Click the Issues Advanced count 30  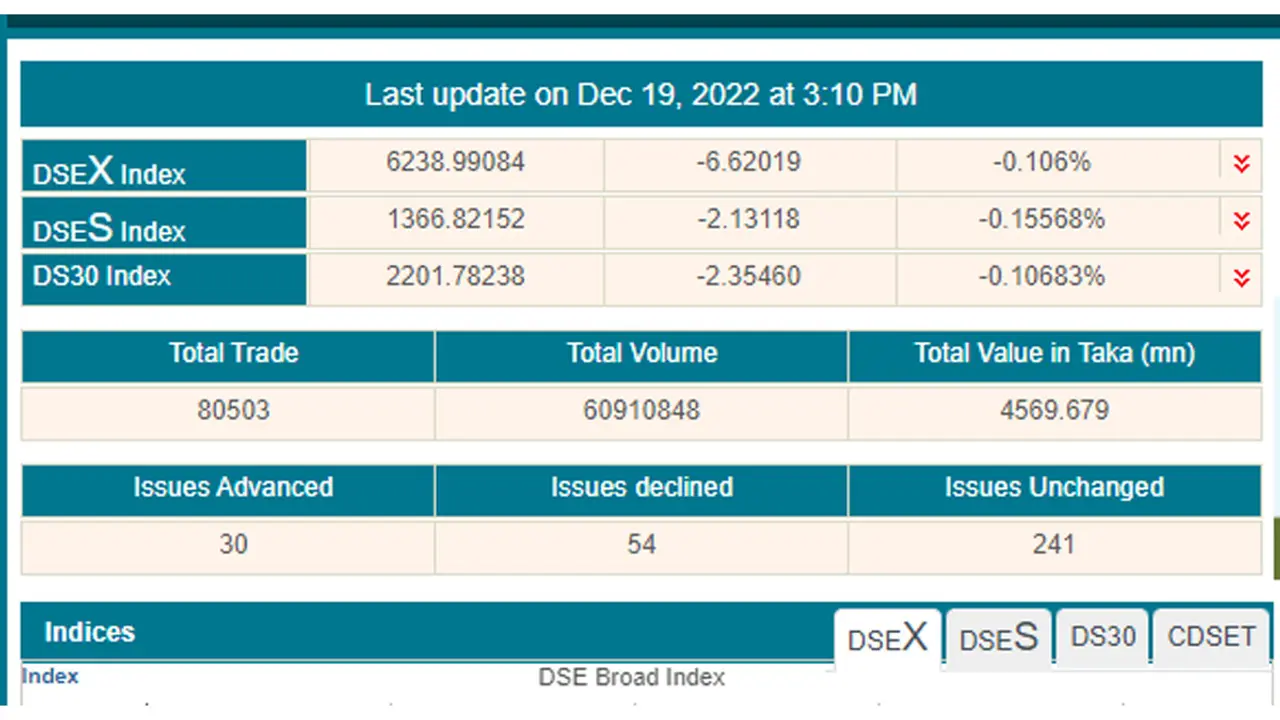(233, 544)
